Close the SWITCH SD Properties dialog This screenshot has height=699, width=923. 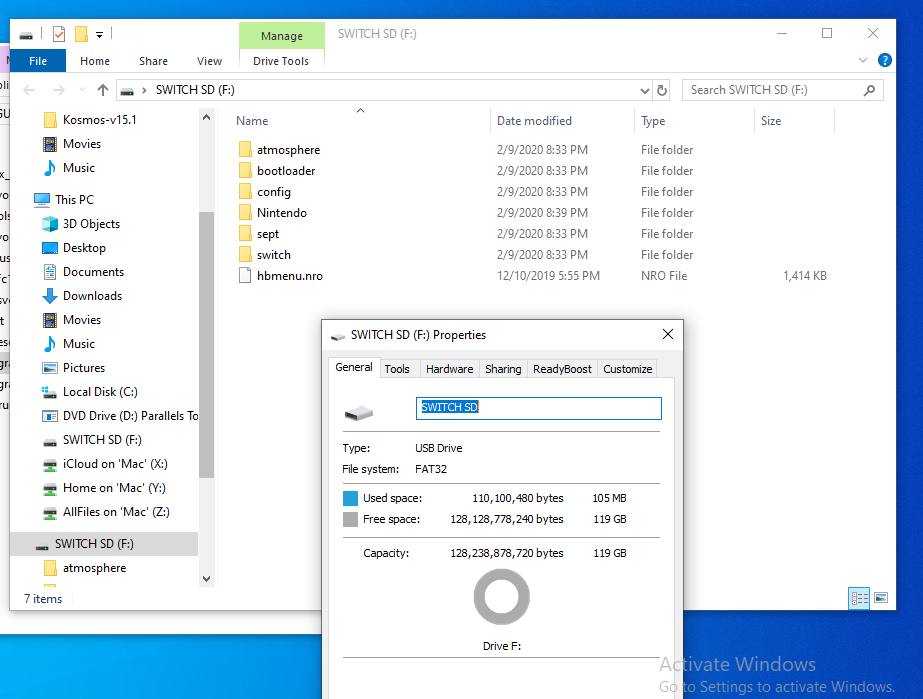(668, 334)
